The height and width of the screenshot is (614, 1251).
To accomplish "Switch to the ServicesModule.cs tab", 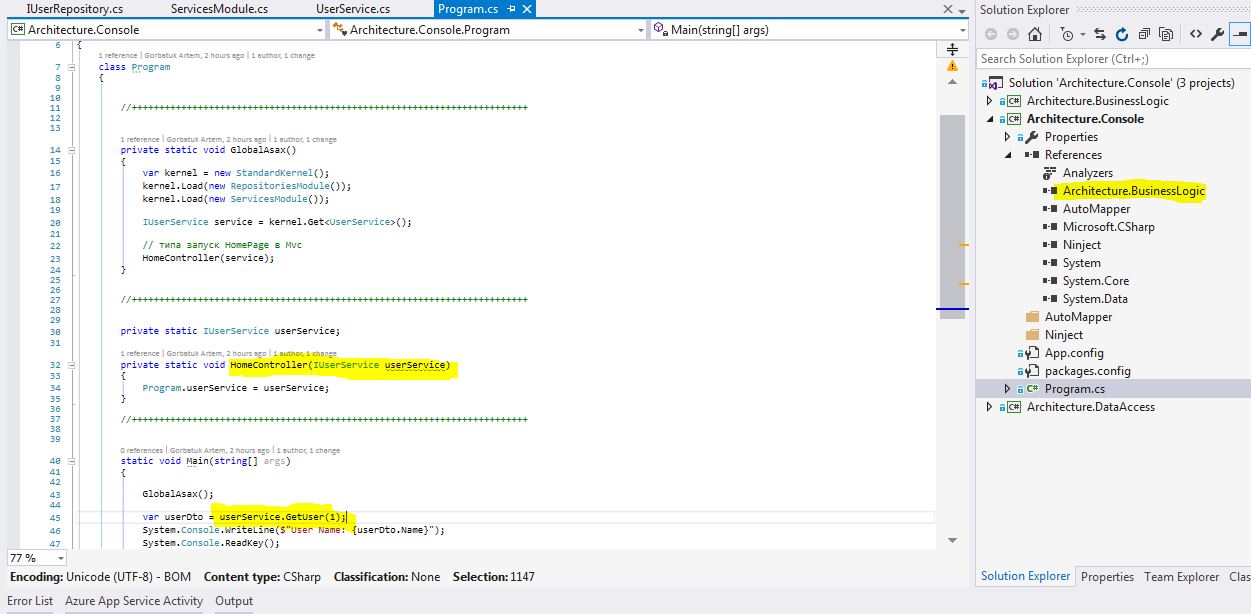I will (x=219, y=9).
